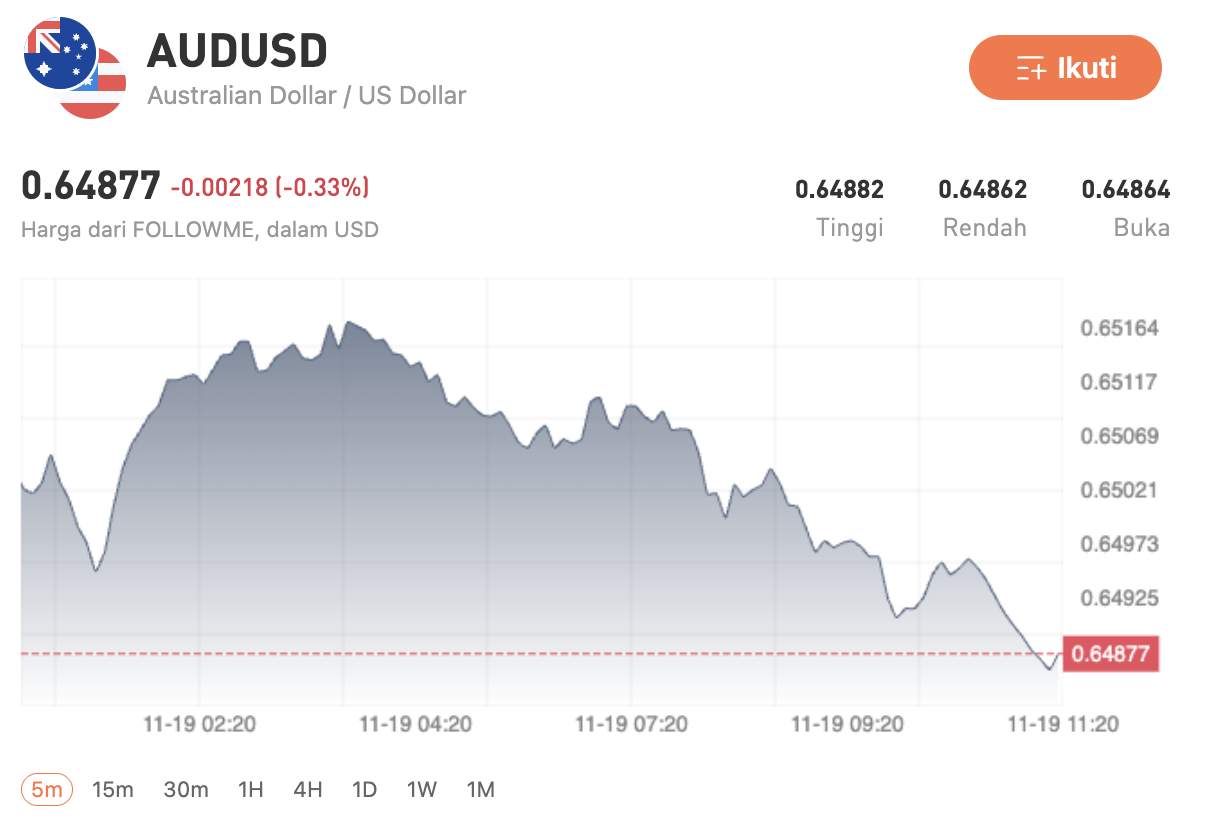Click the red current price tag 0.64877
This screenshot has width=1206, height=820.
(x=1113, y=651)
